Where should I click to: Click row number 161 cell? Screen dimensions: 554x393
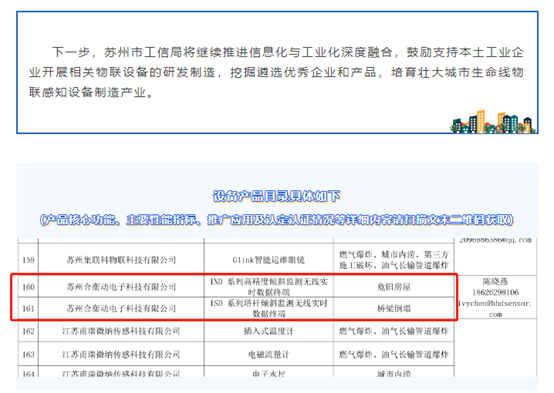point(28,309)
